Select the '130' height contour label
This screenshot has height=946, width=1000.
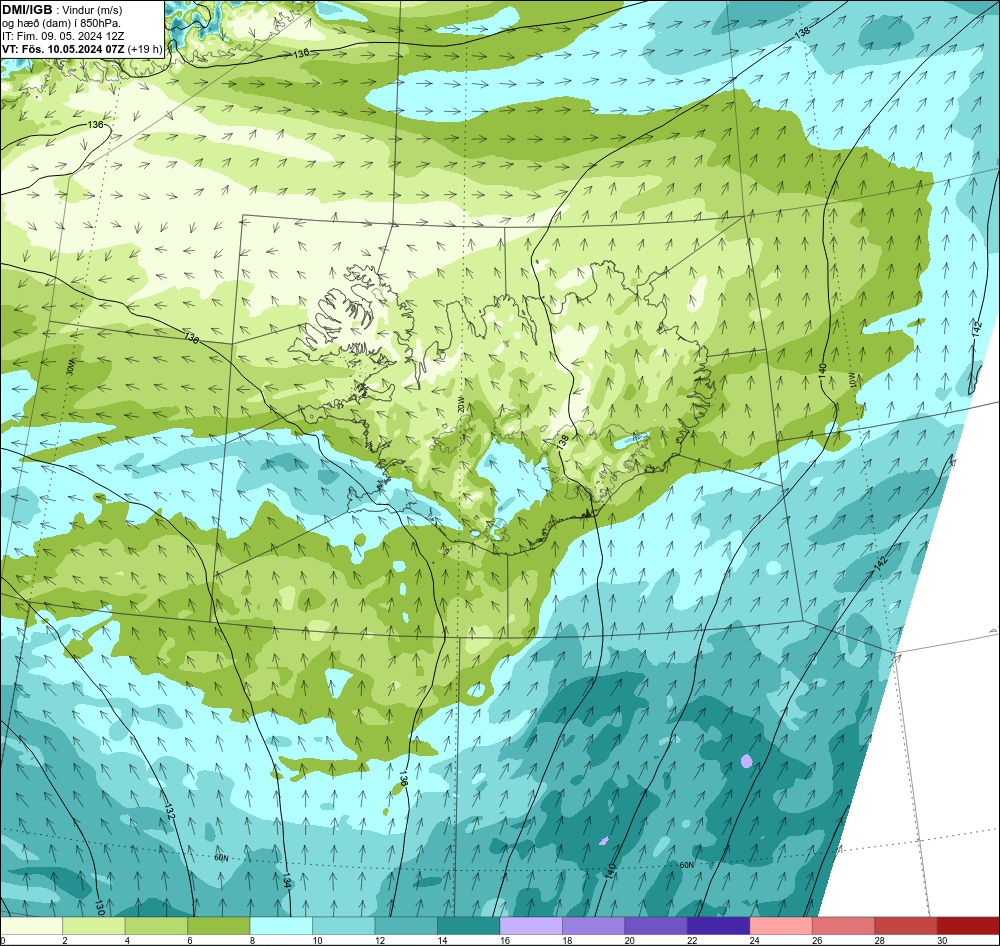(99, 906)
